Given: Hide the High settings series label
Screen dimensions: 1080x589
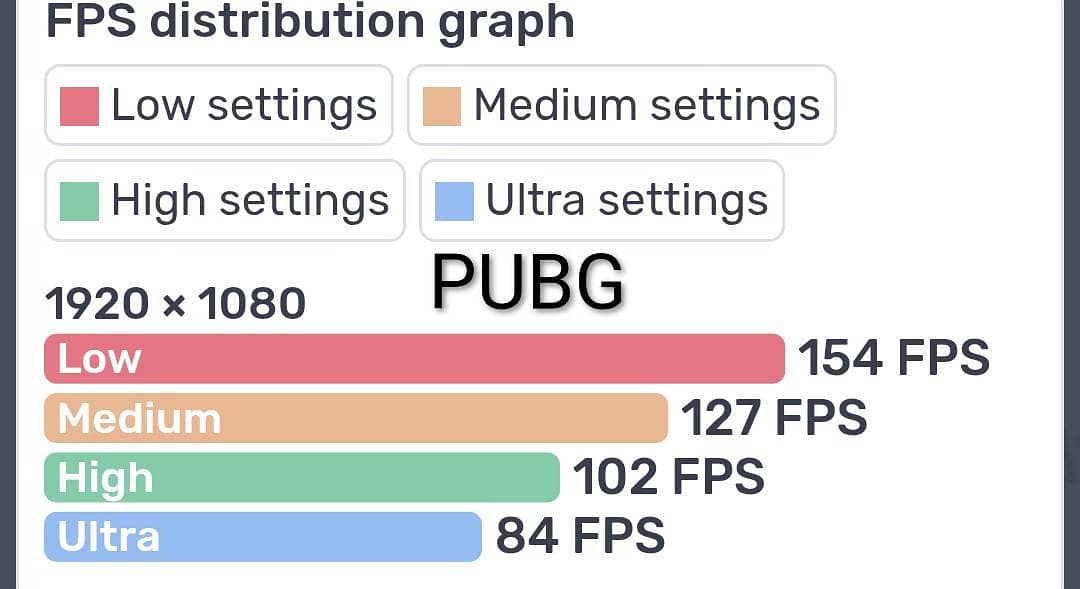Looking at the screenshot, I should (249, 201).
